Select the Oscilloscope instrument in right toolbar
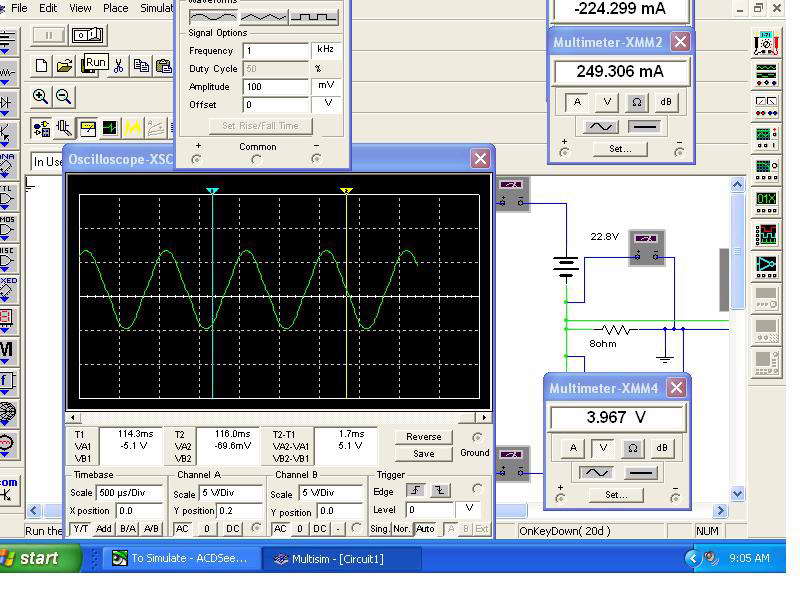The image size is (800, 600). [766, 138]
